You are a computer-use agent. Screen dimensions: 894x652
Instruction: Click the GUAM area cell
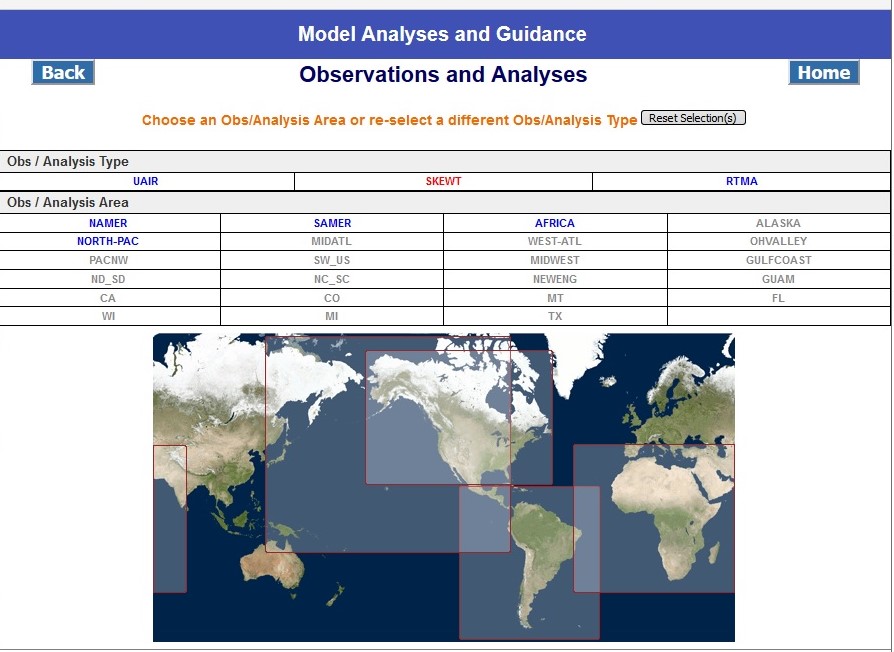click(778, 279)
